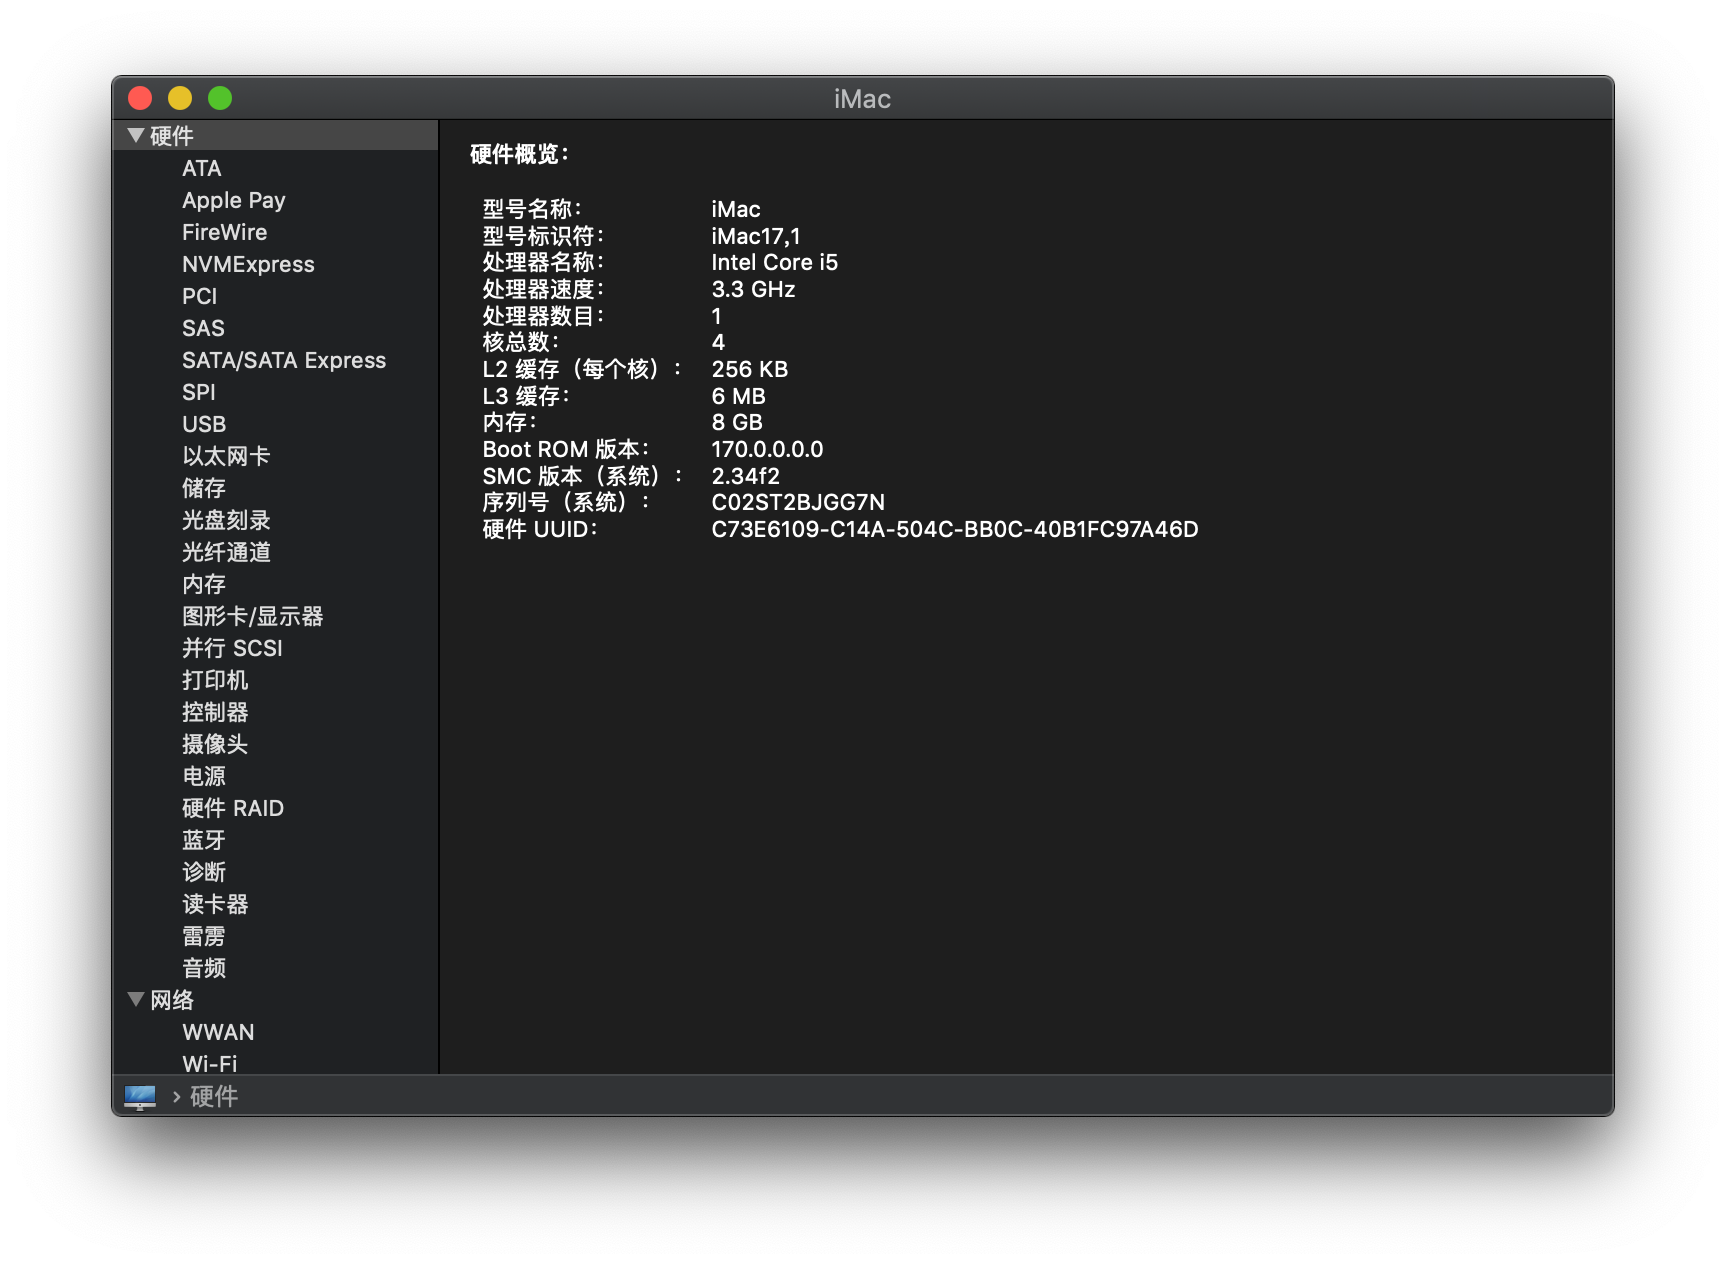The width and height of the screenshot is (1726, 1264).
Task: Click the processor speed value 3.3 GHz
Action: coord(753,289)
